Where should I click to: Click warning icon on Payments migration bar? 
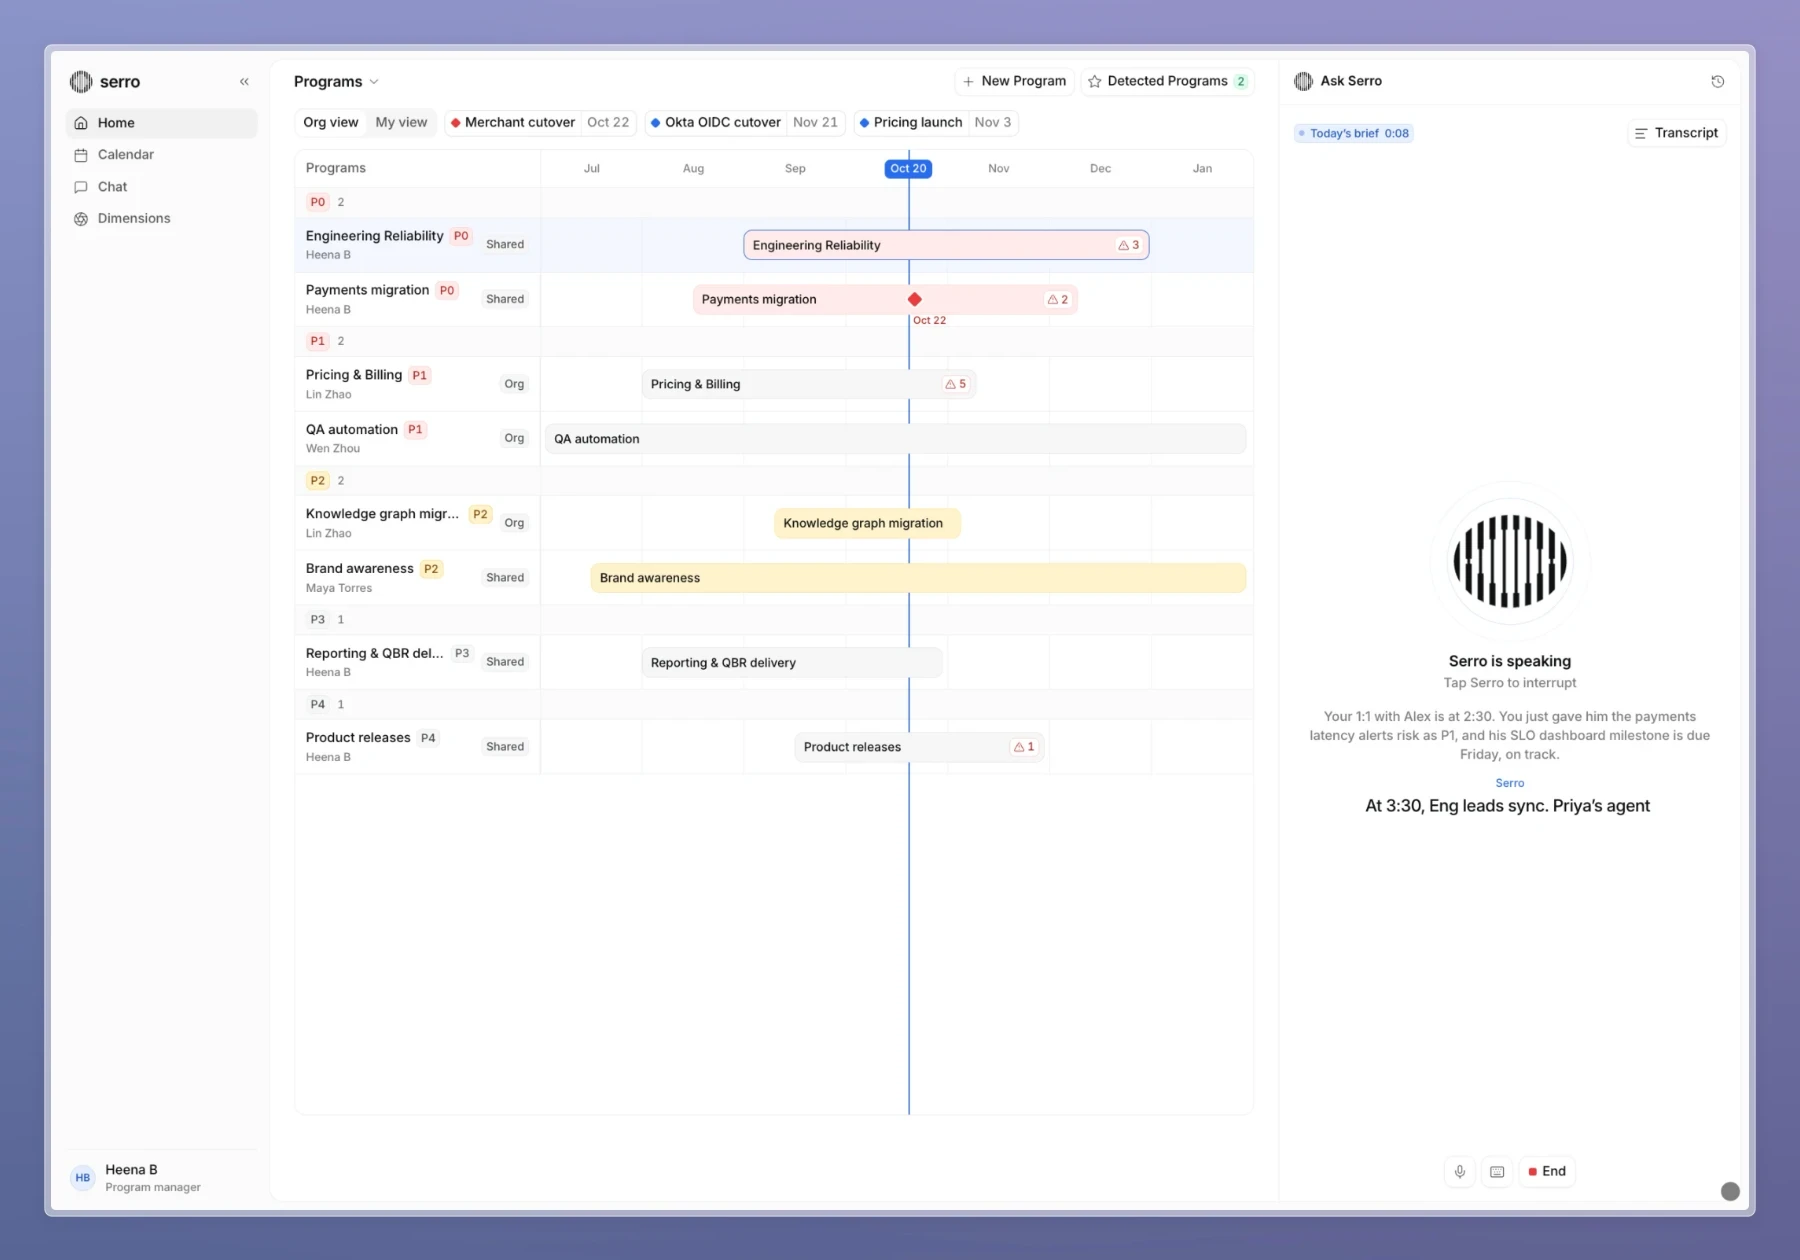coord(1052,300)
